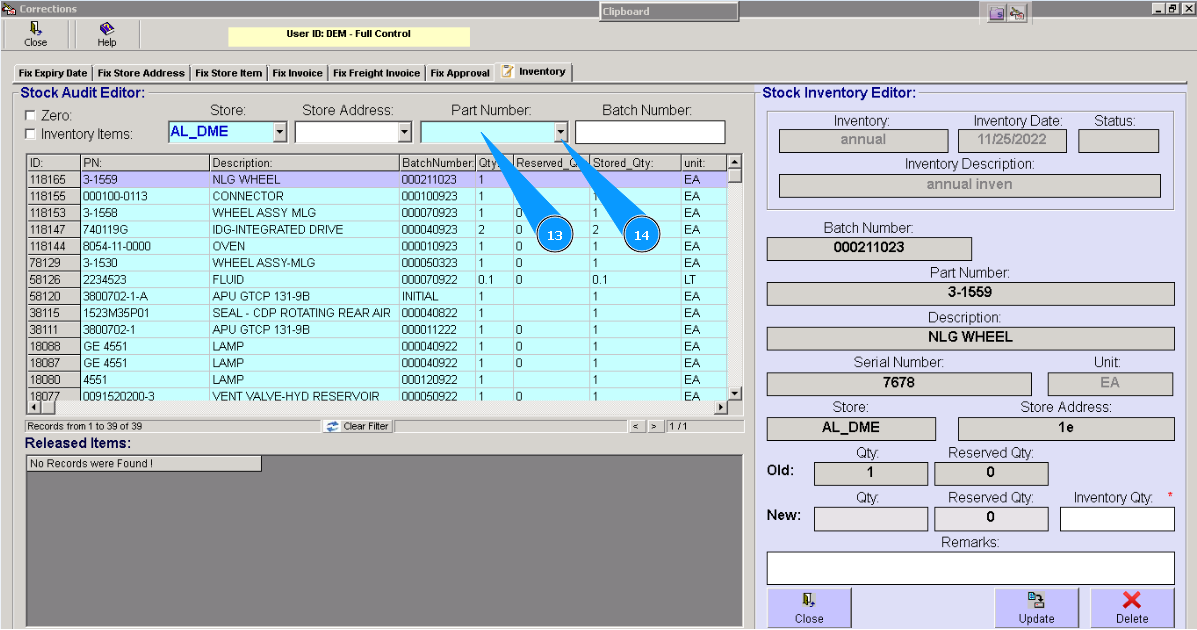The height and width of the screenshot is (630, 1197).
Task: Switch to Fix Store Address tab
Action: 141,73
